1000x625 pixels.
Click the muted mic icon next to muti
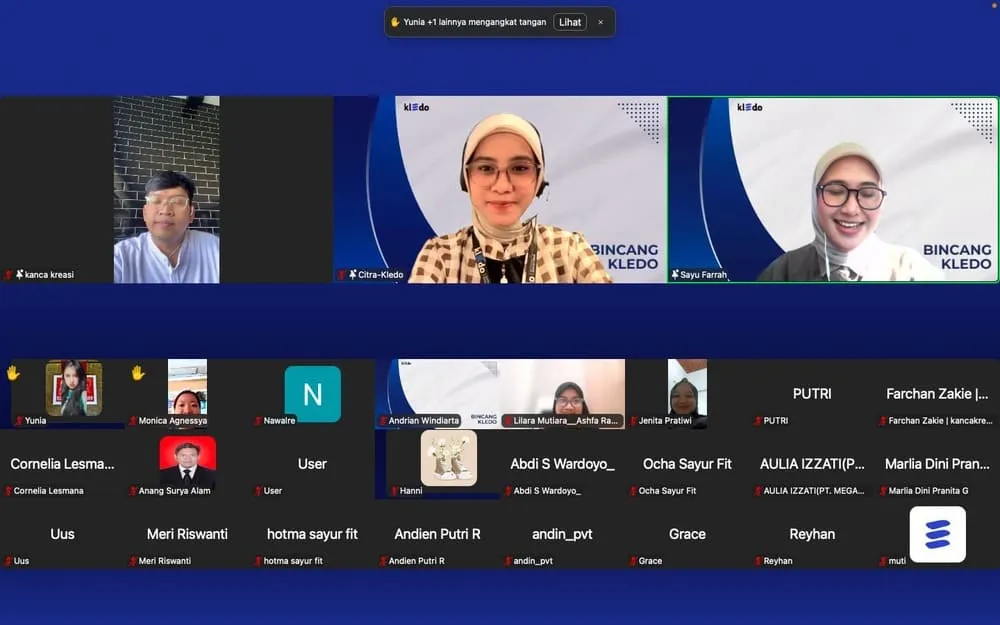(883, 561)
